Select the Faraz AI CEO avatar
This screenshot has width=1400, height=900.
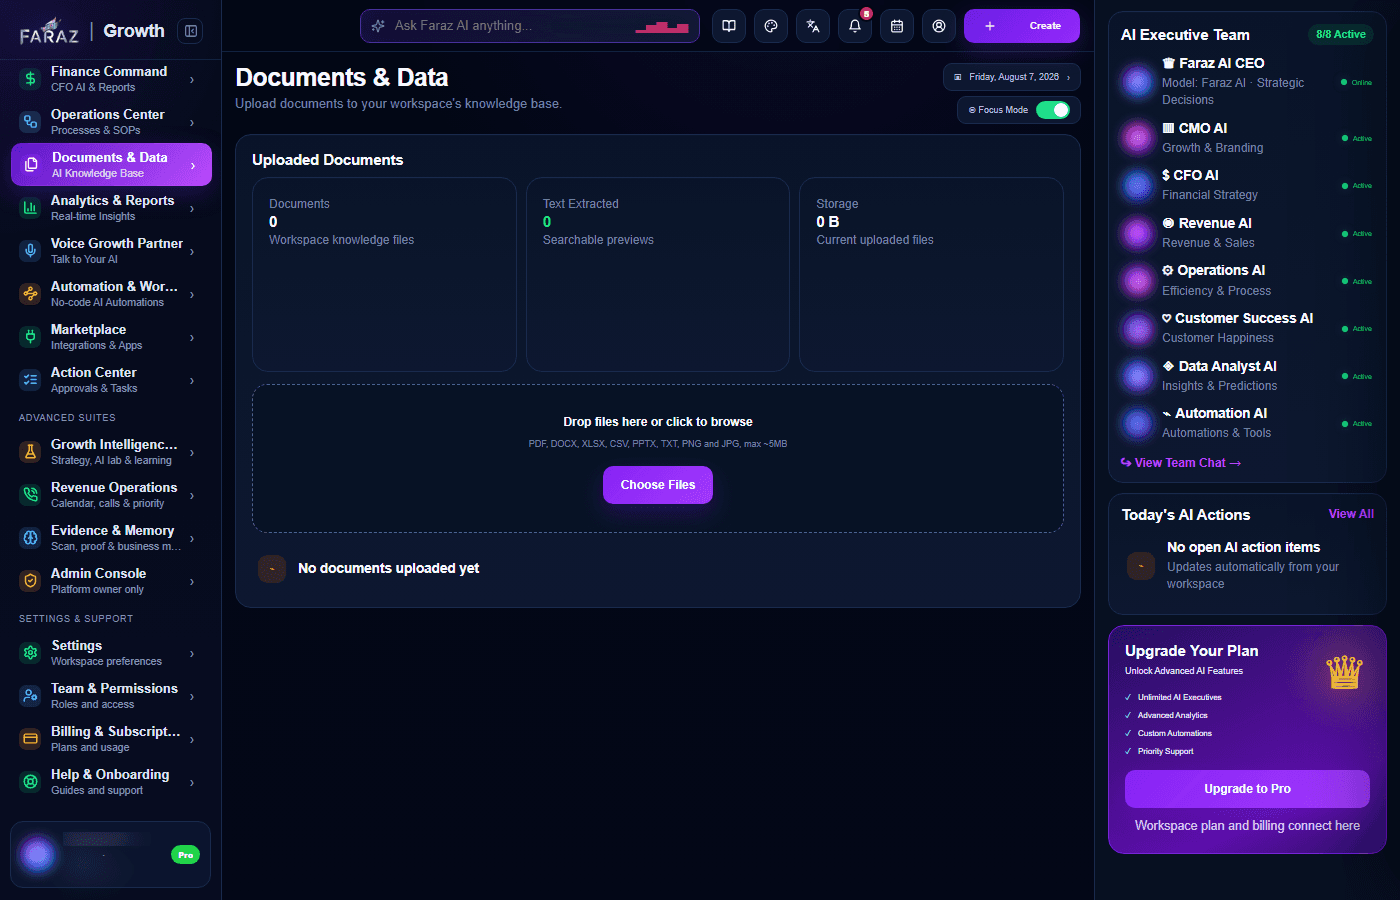click(1138, 81)
